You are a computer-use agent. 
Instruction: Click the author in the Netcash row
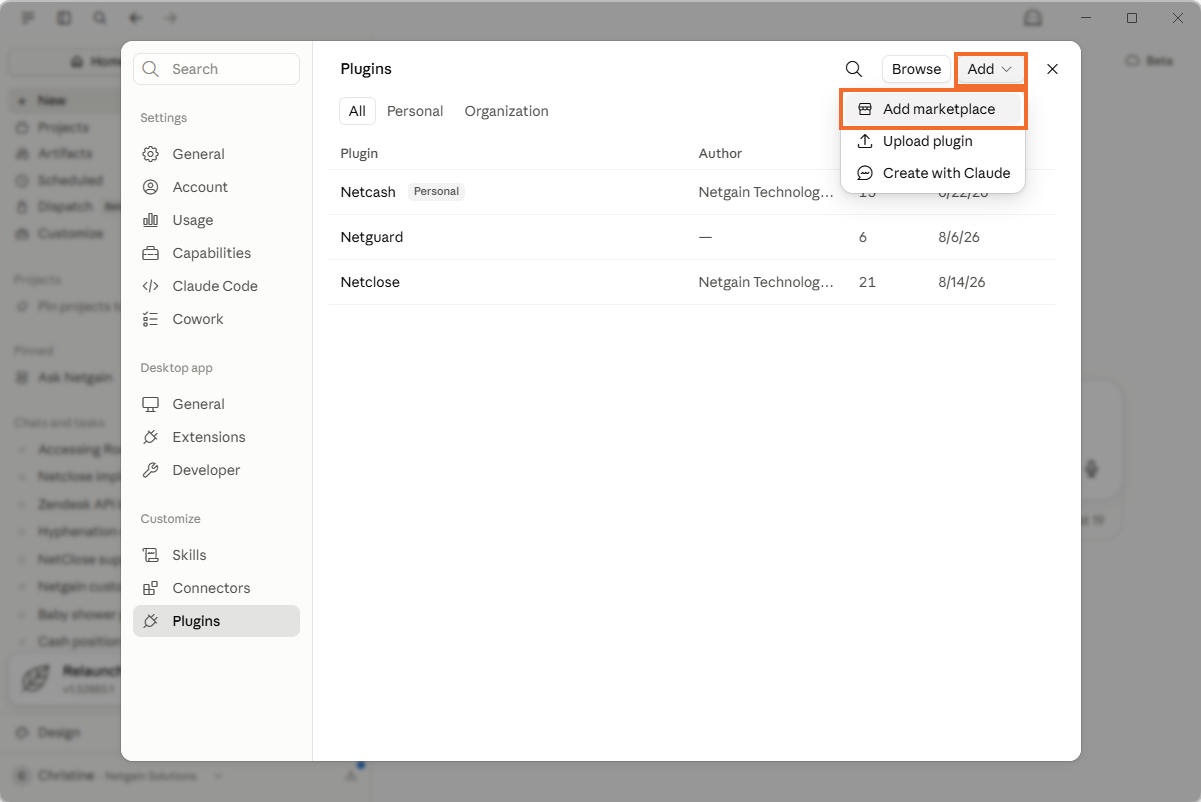(x=766, y=192)
